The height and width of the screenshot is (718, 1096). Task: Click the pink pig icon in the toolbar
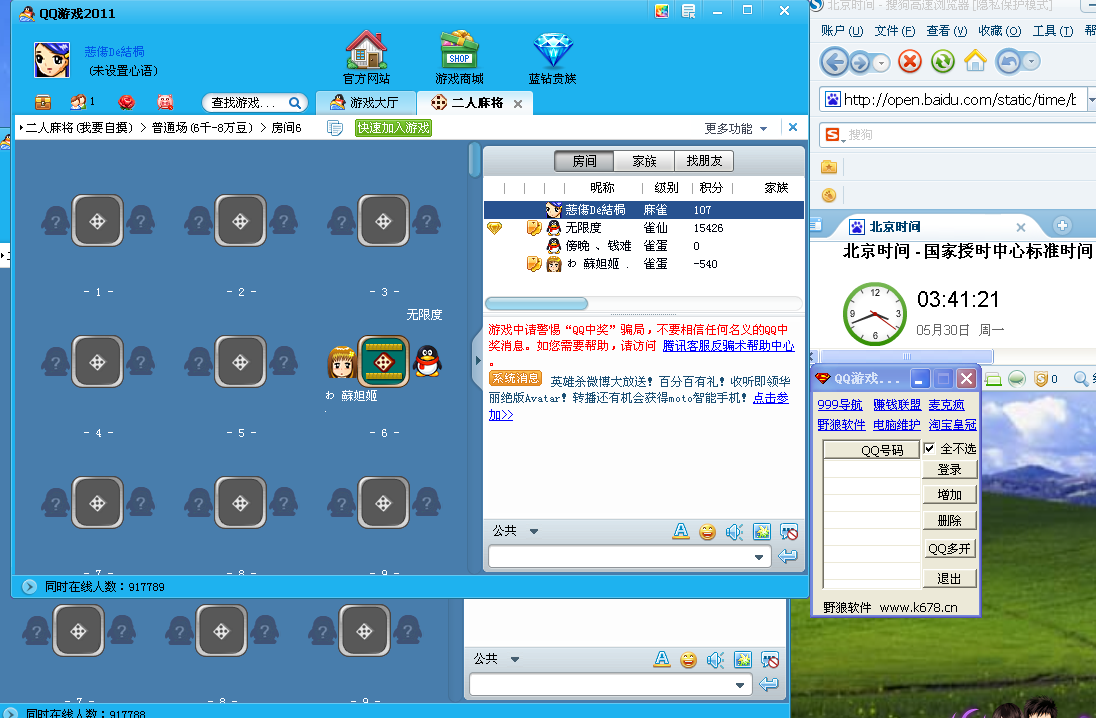pos(165,103)
